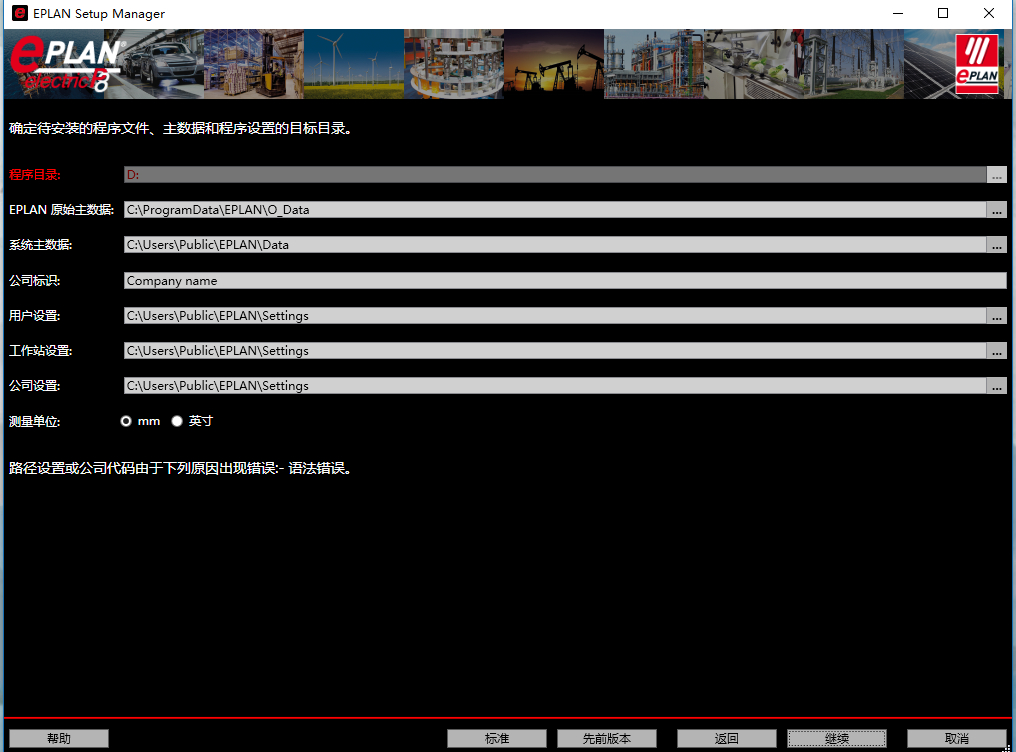Viewport: 1016px width, 752px height.
Task: Click the red EPLAN logo at banner right
Action: [x=976, y=64]
